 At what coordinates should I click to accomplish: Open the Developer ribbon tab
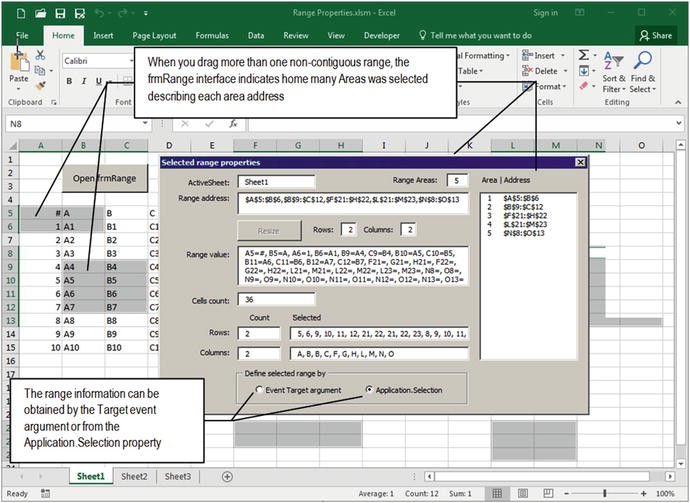382,36
